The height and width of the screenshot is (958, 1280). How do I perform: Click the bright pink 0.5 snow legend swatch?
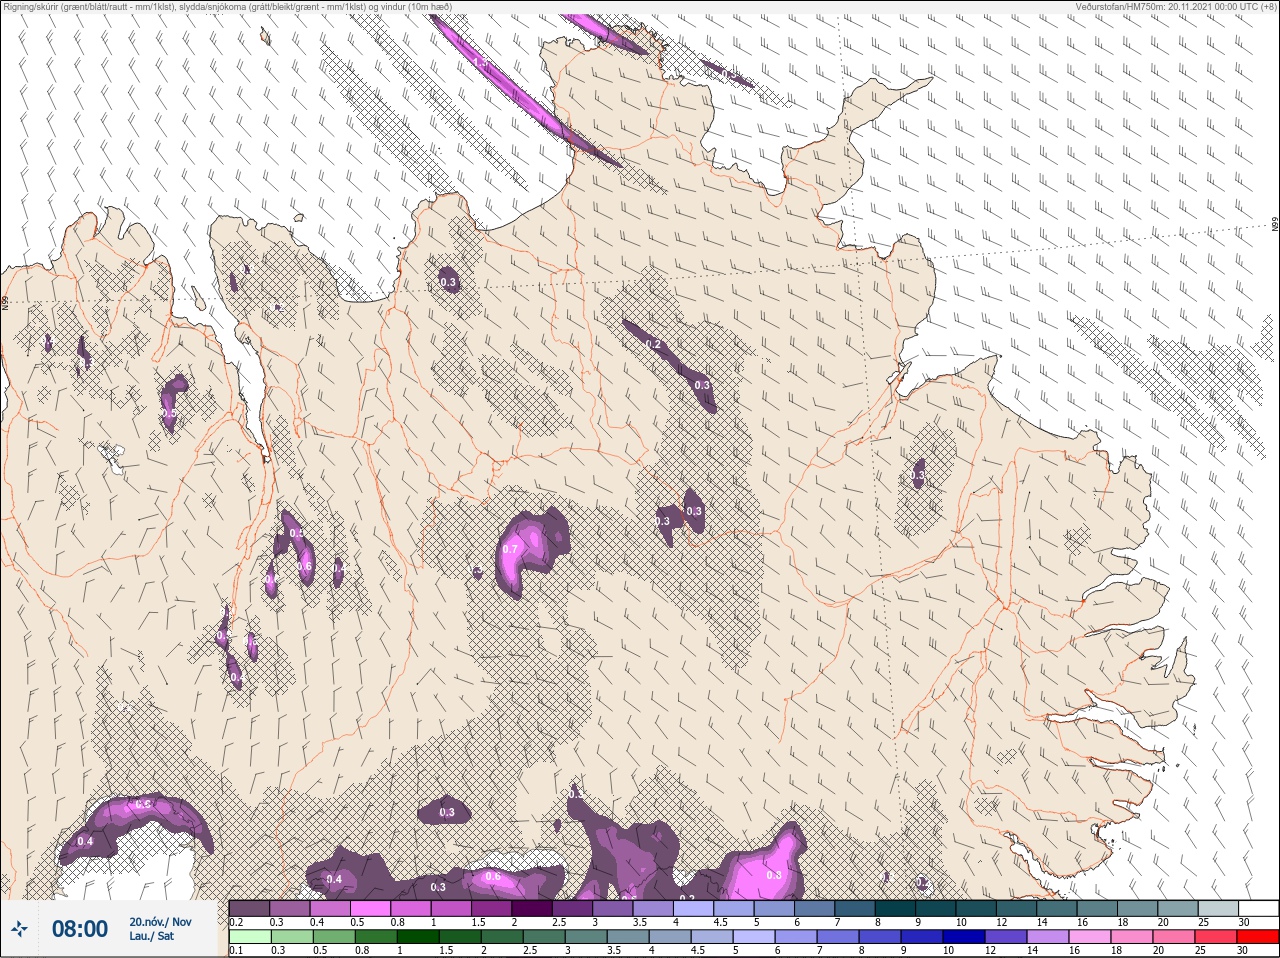tap(370, 908)
